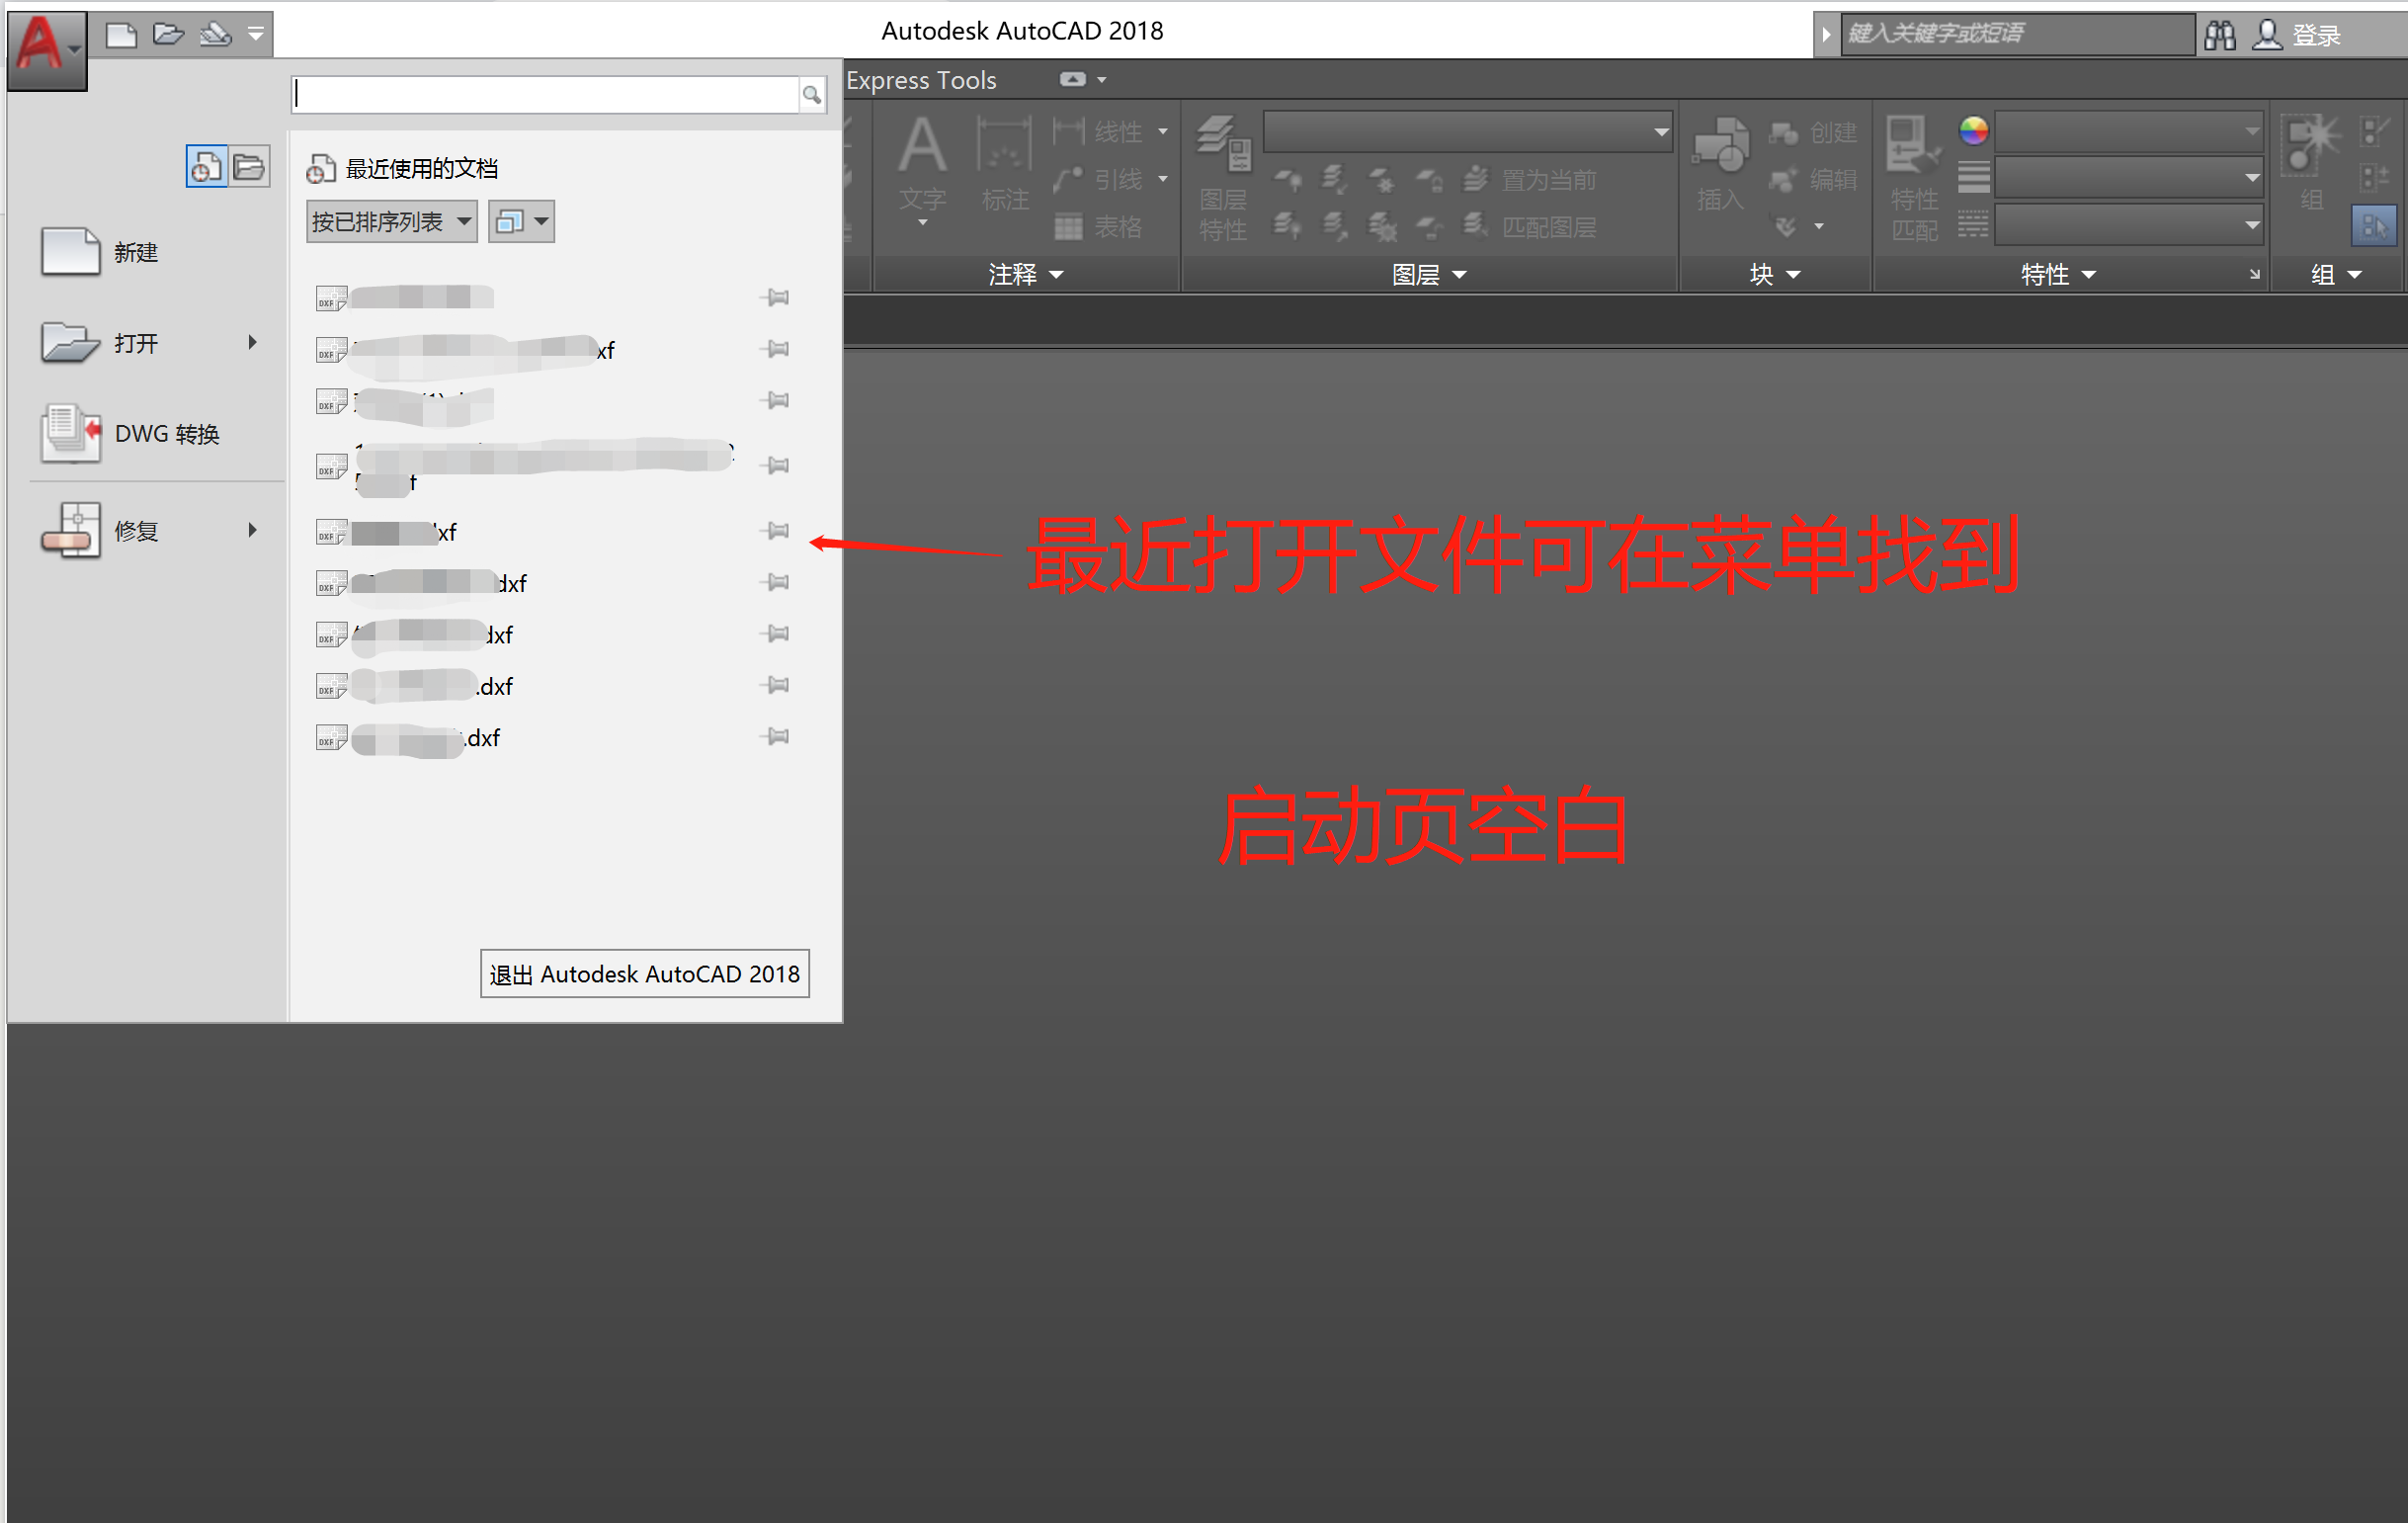Click the Open folder icon in quick access toolbar
Viewport: 2408px width, 1523px height.
[168, 35]
